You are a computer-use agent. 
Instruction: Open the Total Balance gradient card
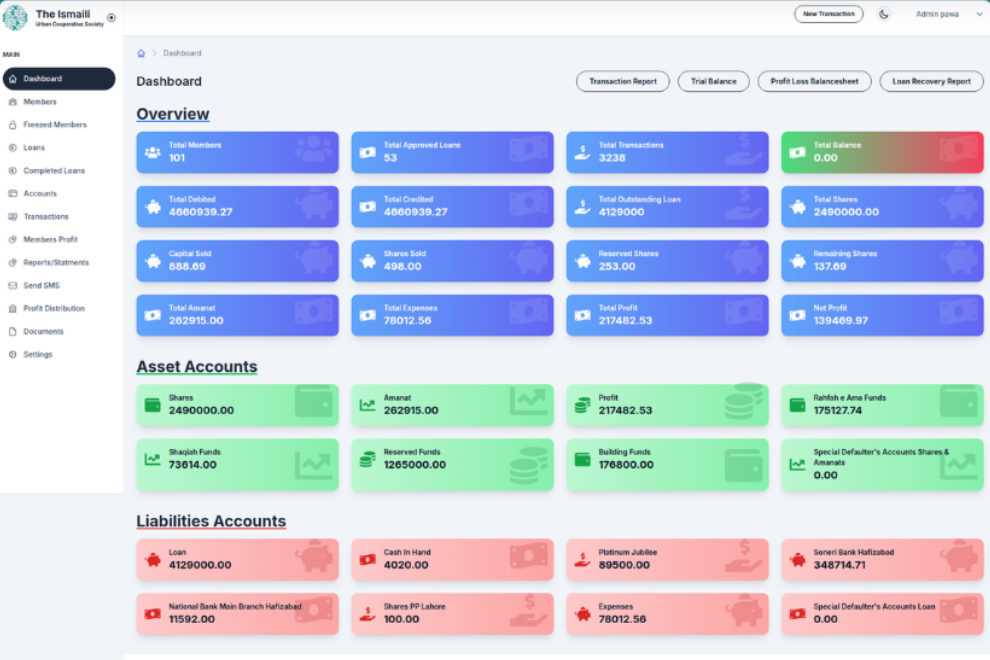pos(882,152)
